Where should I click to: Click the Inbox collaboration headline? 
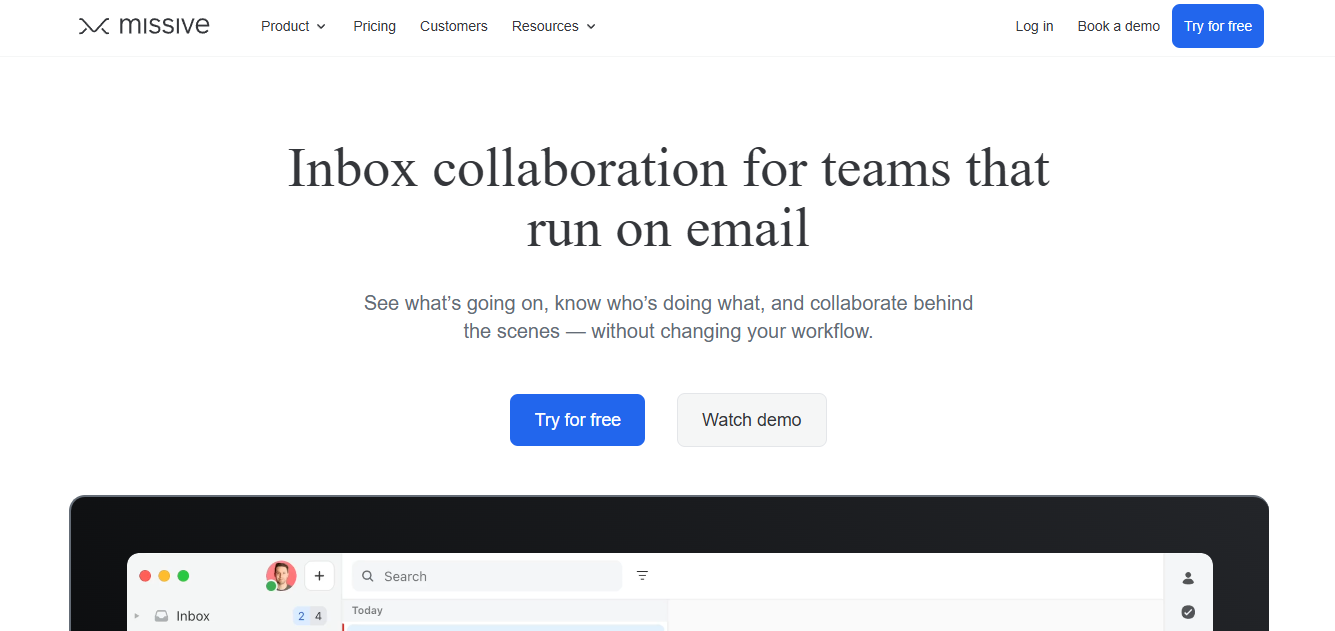pos(668,197)
